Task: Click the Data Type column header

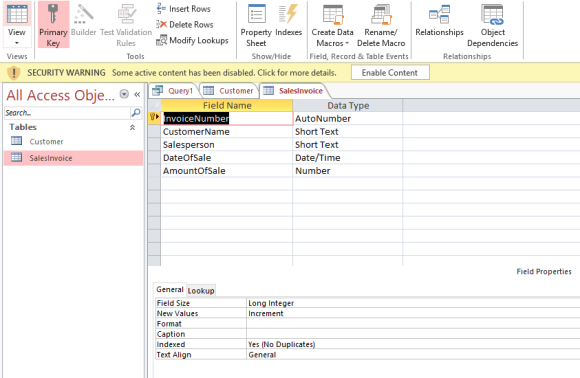Action: [348, 105]
